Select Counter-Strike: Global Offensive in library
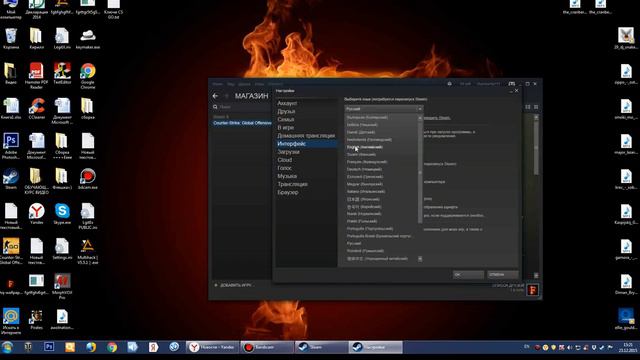The width and height of the screenshot is (640, 360). pos(242,123)
